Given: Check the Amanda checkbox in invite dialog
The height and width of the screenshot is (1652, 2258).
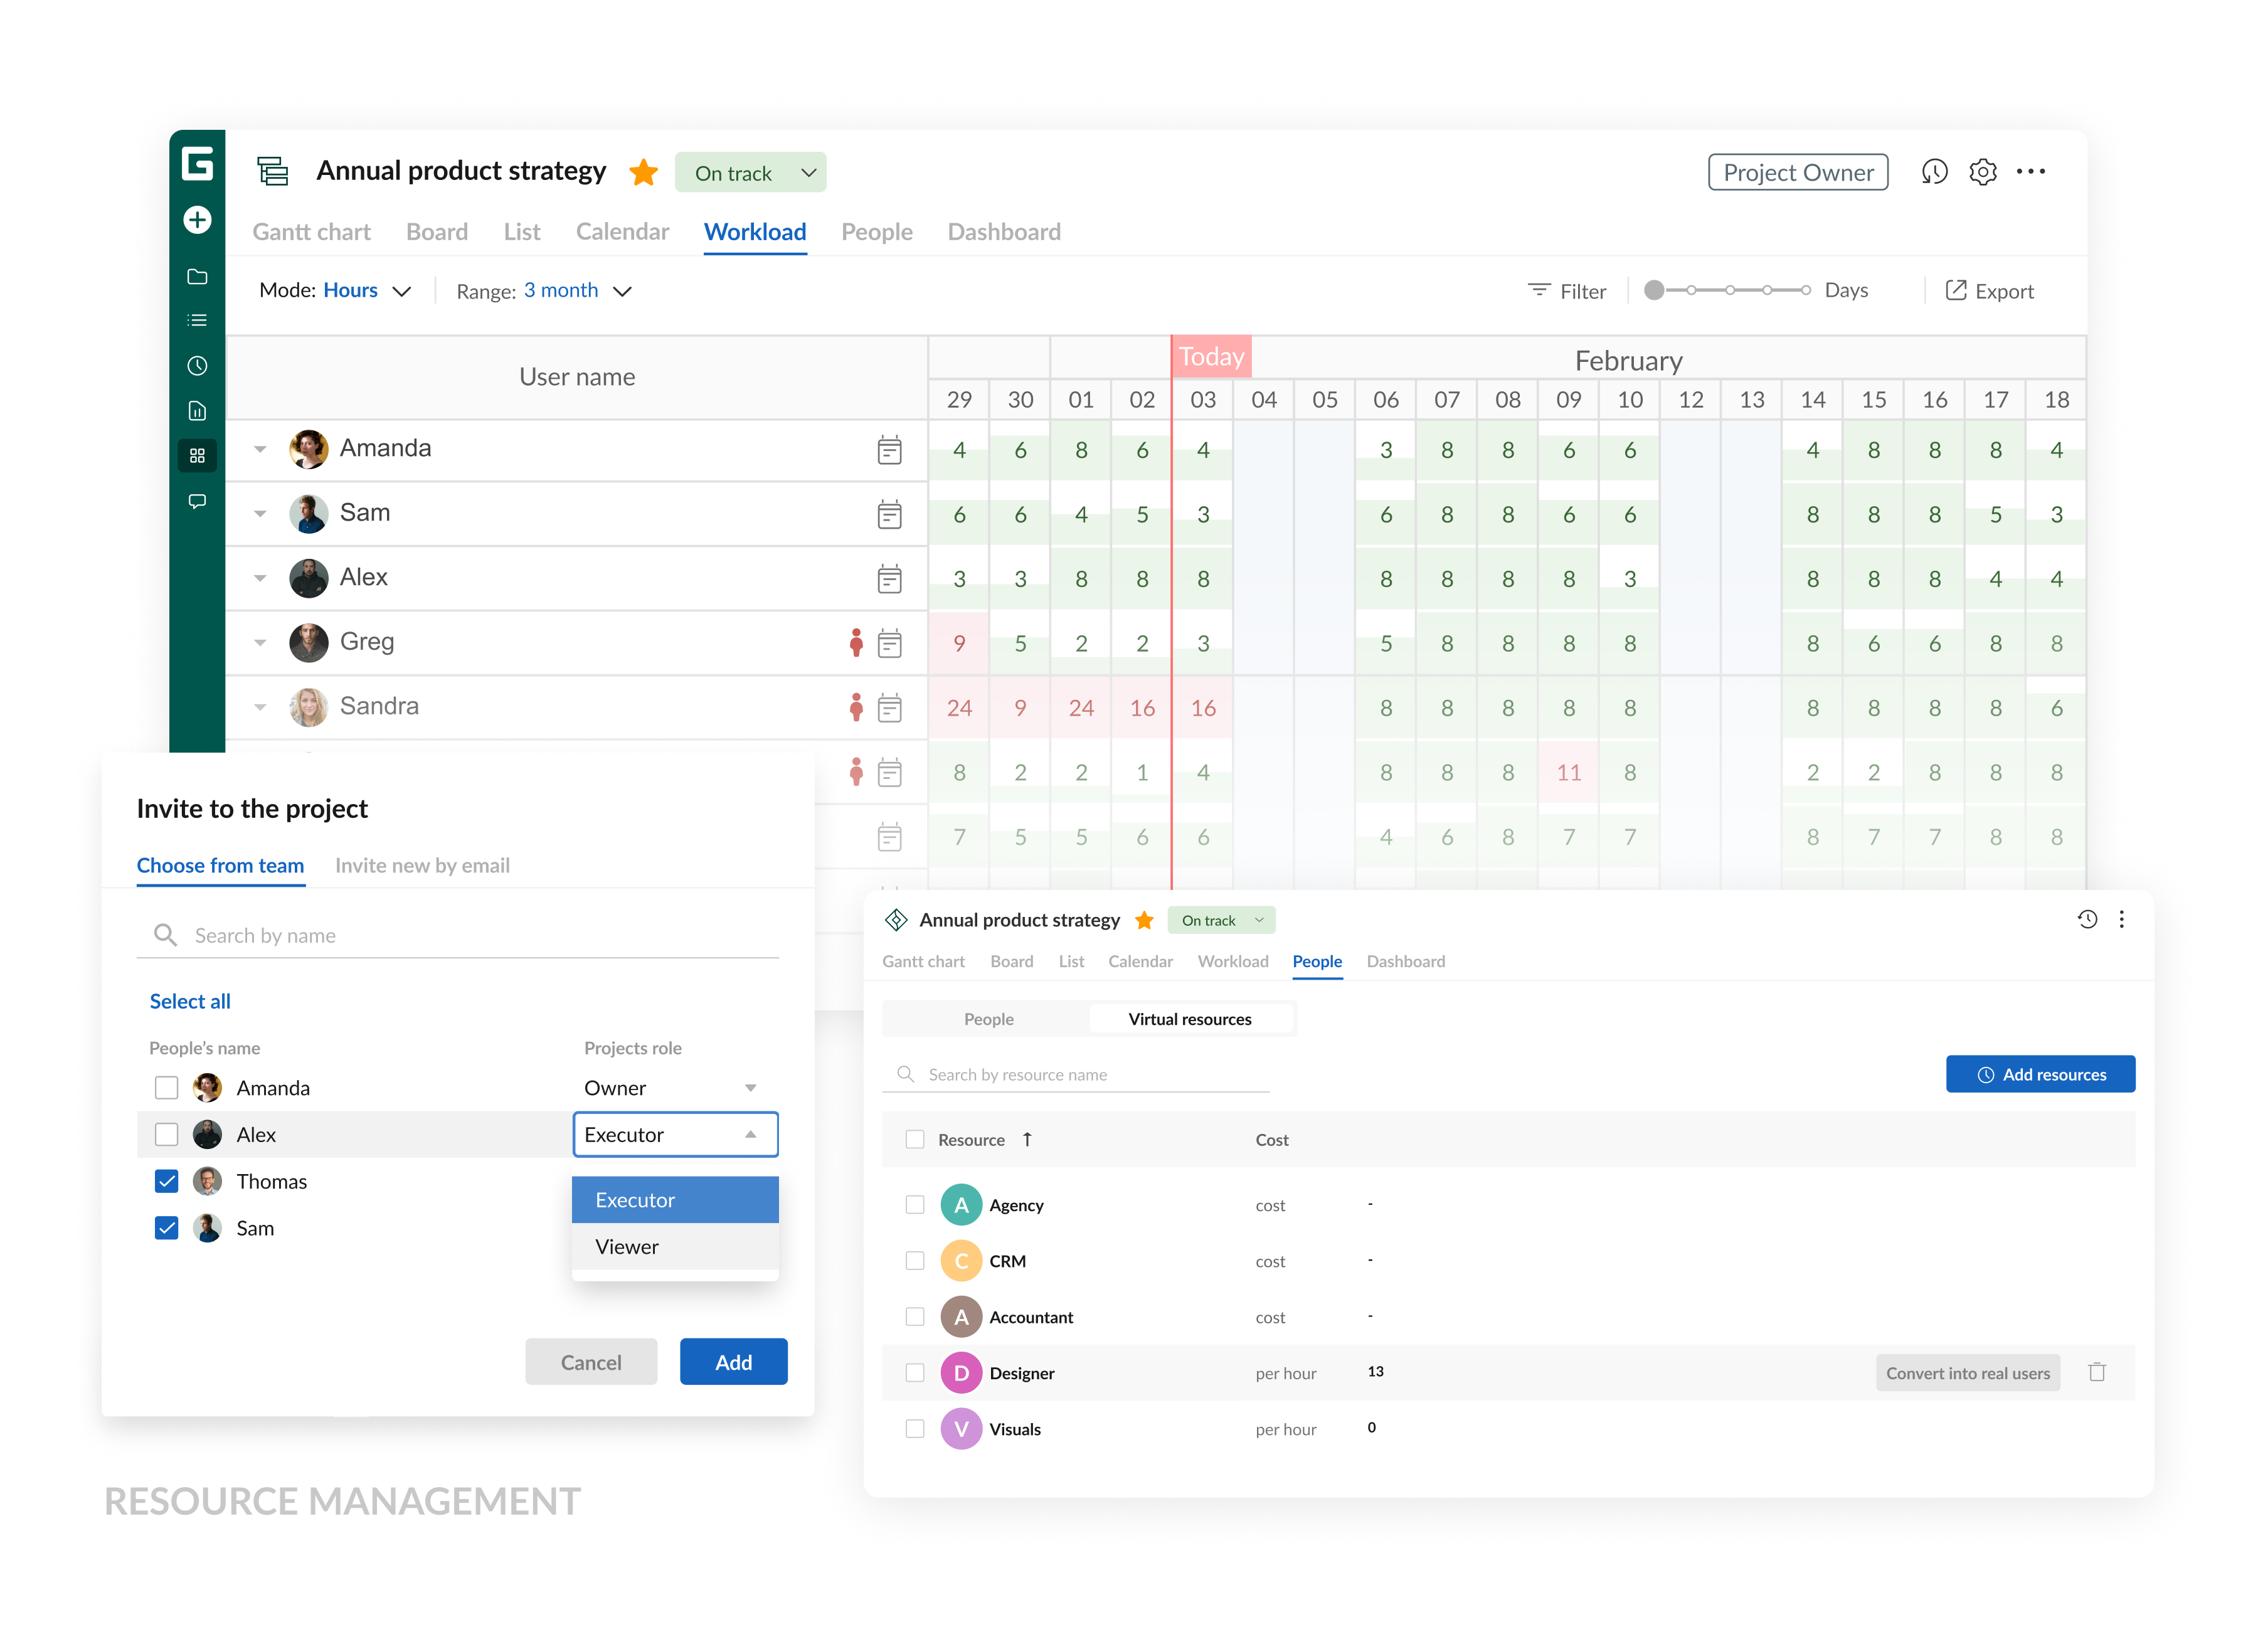Looking at the screenshot, I should tap(166, 1088).
